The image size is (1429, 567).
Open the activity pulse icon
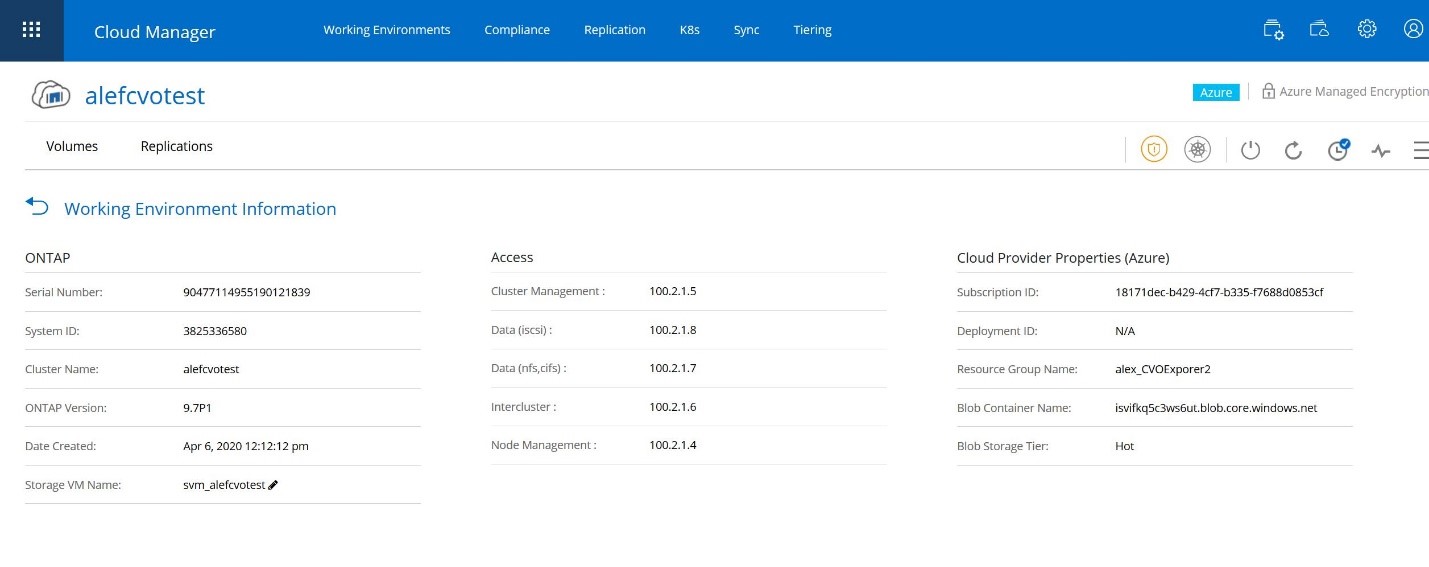[x=1381, y=151]
